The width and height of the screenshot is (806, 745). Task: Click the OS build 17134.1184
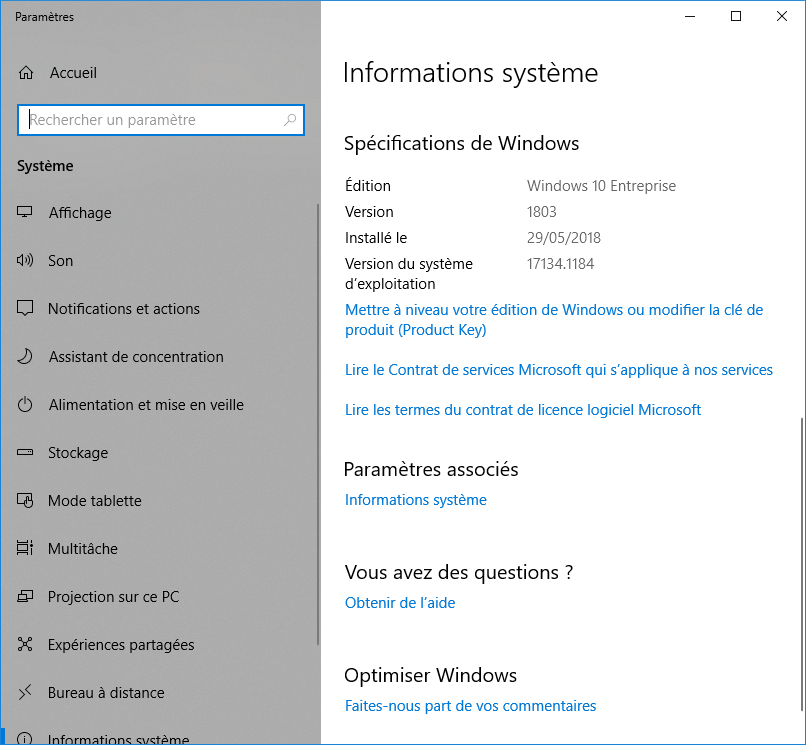(560, 264)
